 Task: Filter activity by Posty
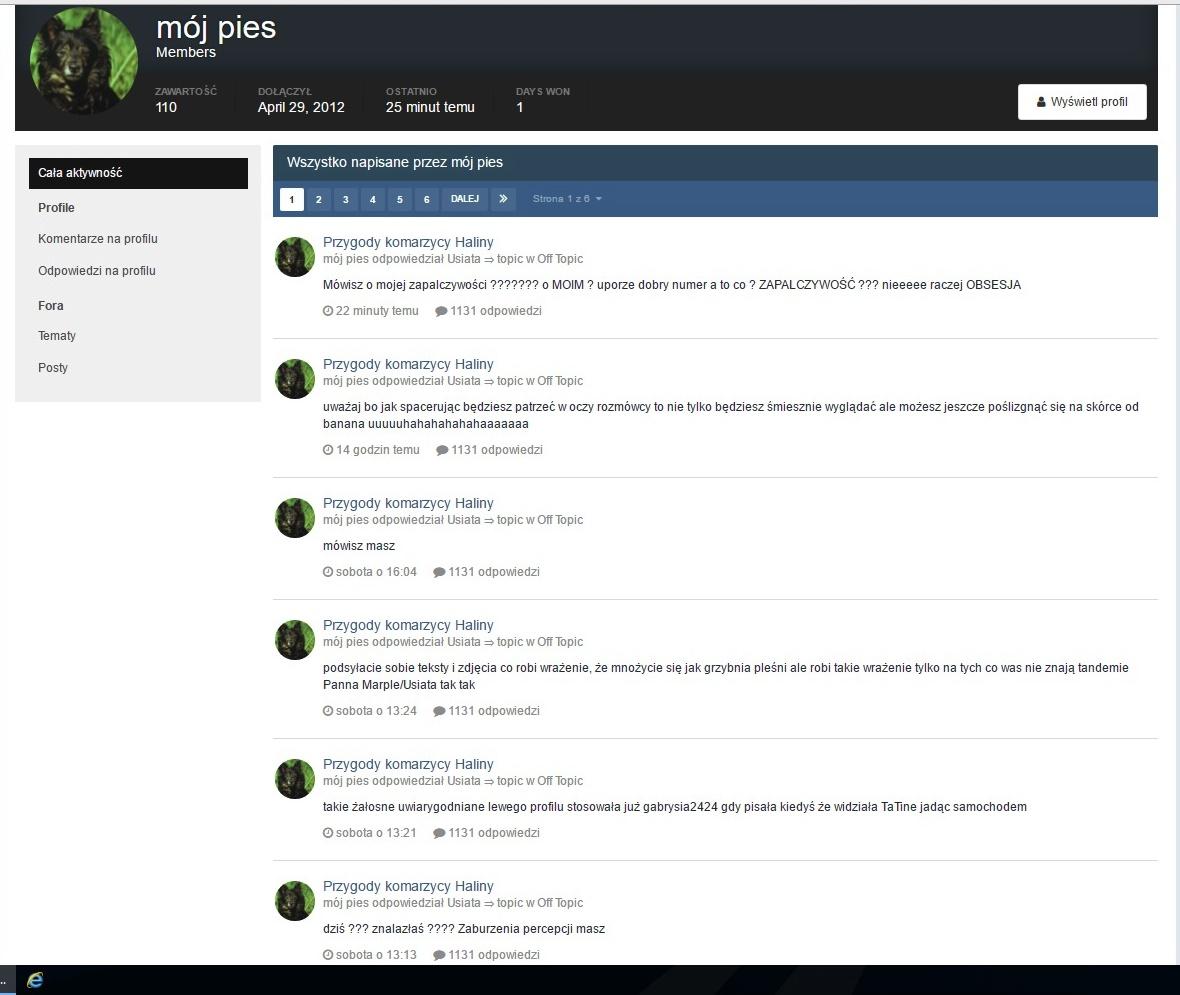(x=53, y=367)
